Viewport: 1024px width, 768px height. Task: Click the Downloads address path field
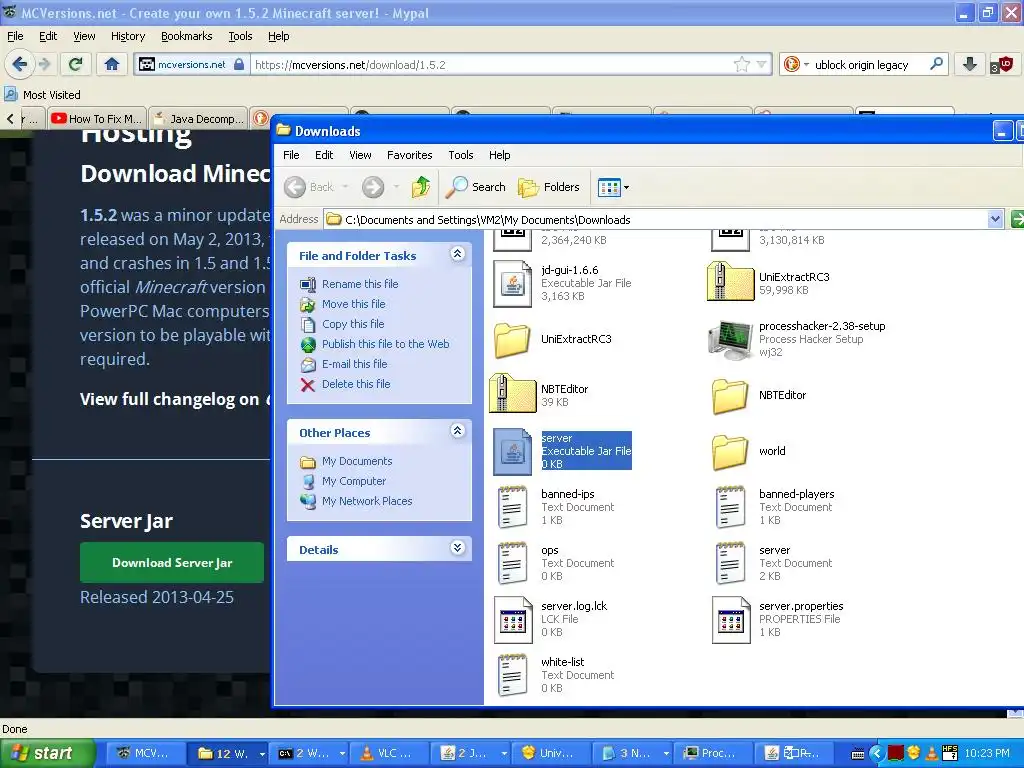[x=656, y=219]
